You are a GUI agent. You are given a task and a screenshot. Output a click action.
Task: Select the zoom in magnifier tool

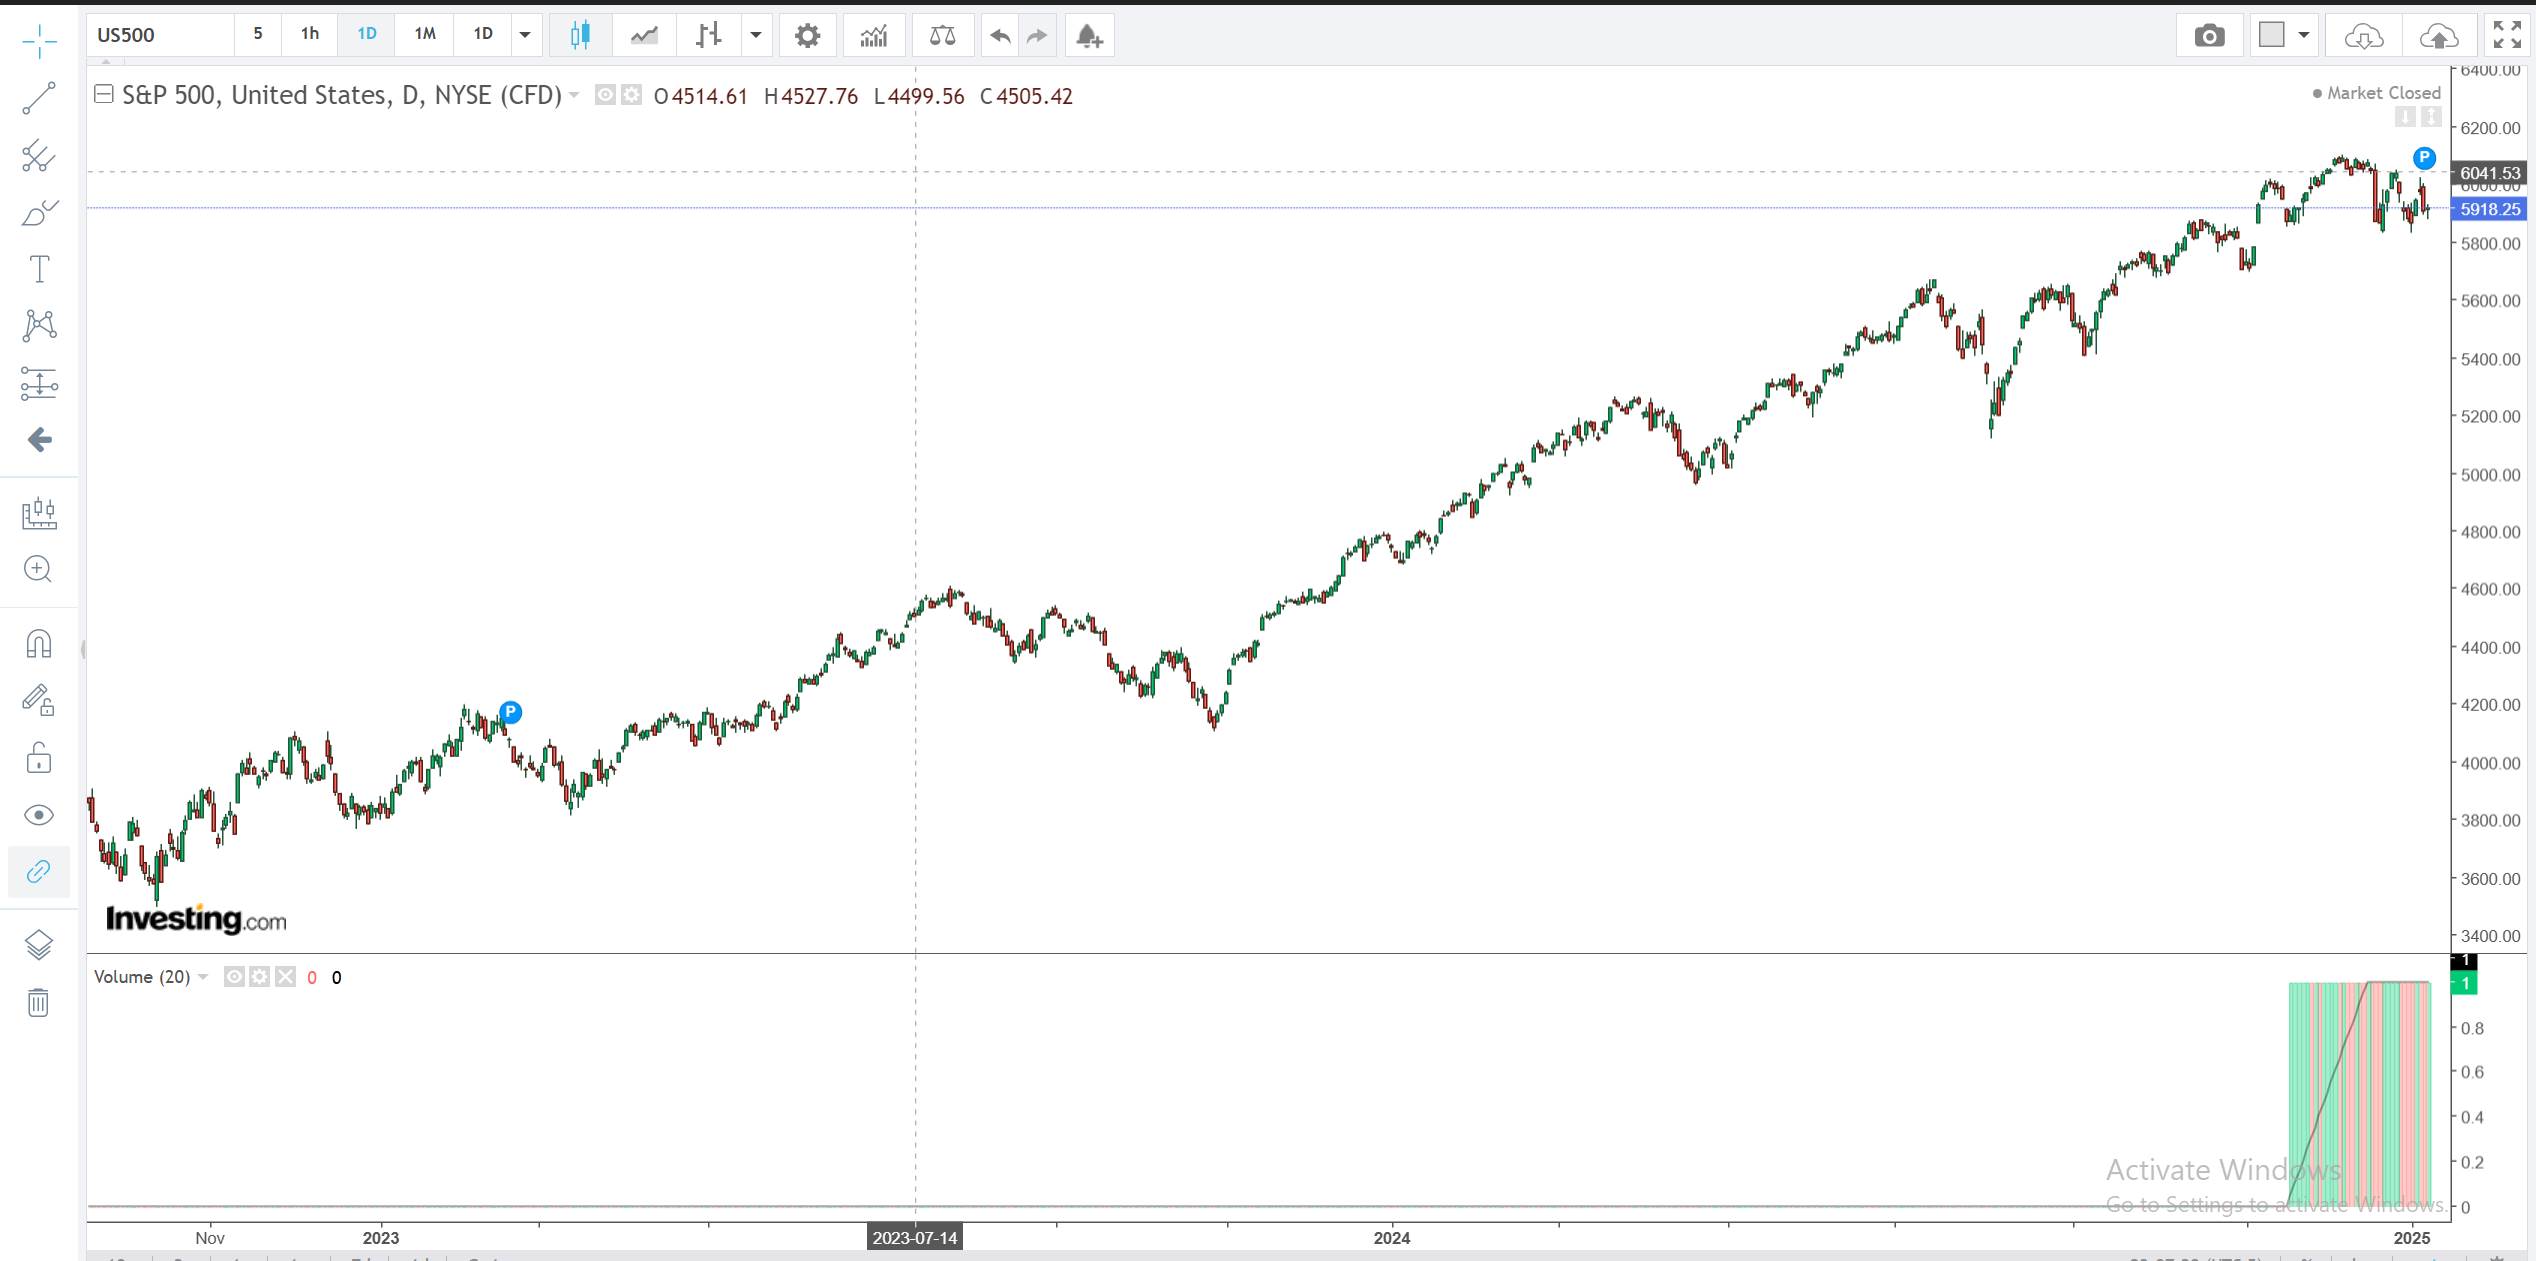38,569
